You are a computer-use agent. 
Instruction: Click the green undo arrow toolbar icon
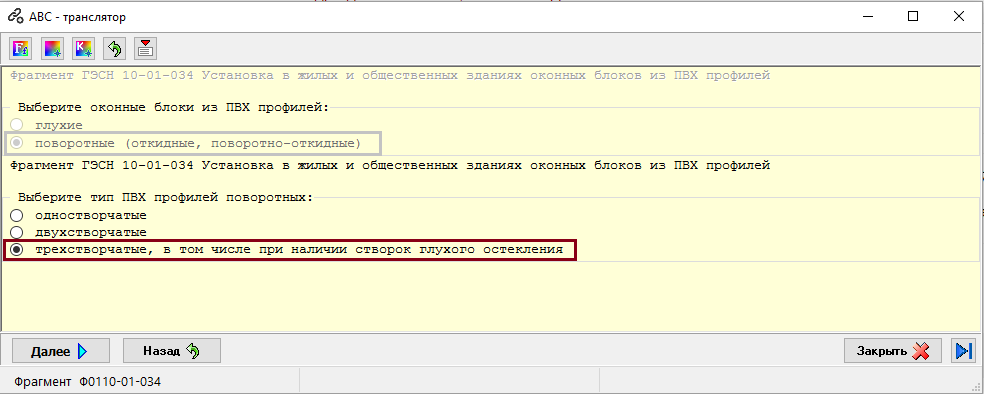click(114, 48)
